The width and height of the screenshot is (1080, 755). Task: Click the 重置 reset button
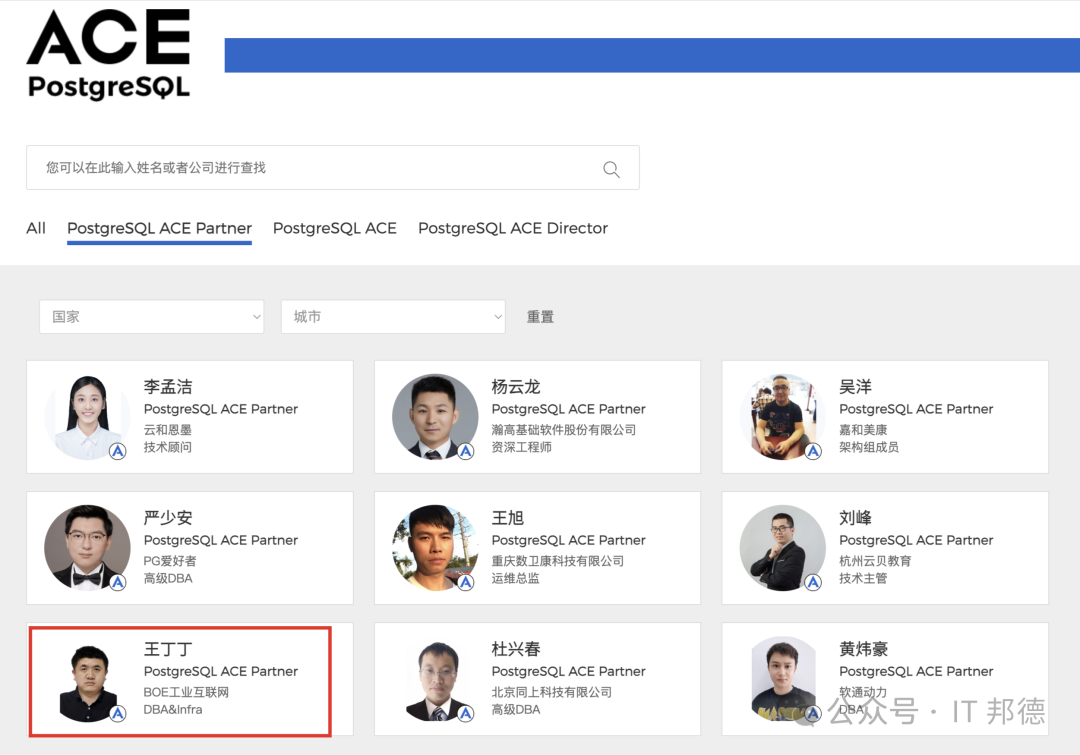540,317
